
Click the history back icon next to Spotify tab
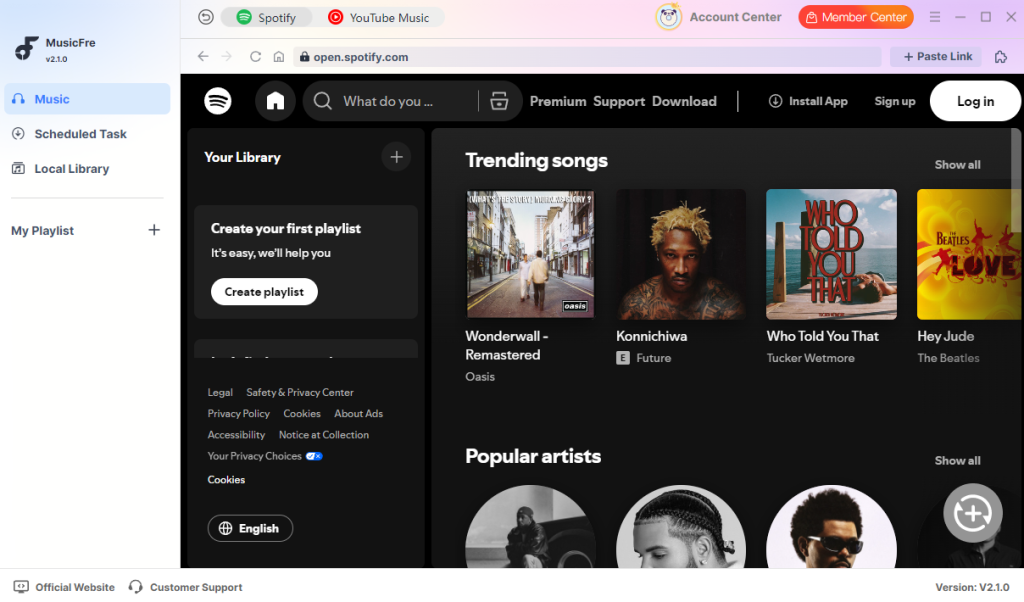pyautogui.click(x=206, y=17)
